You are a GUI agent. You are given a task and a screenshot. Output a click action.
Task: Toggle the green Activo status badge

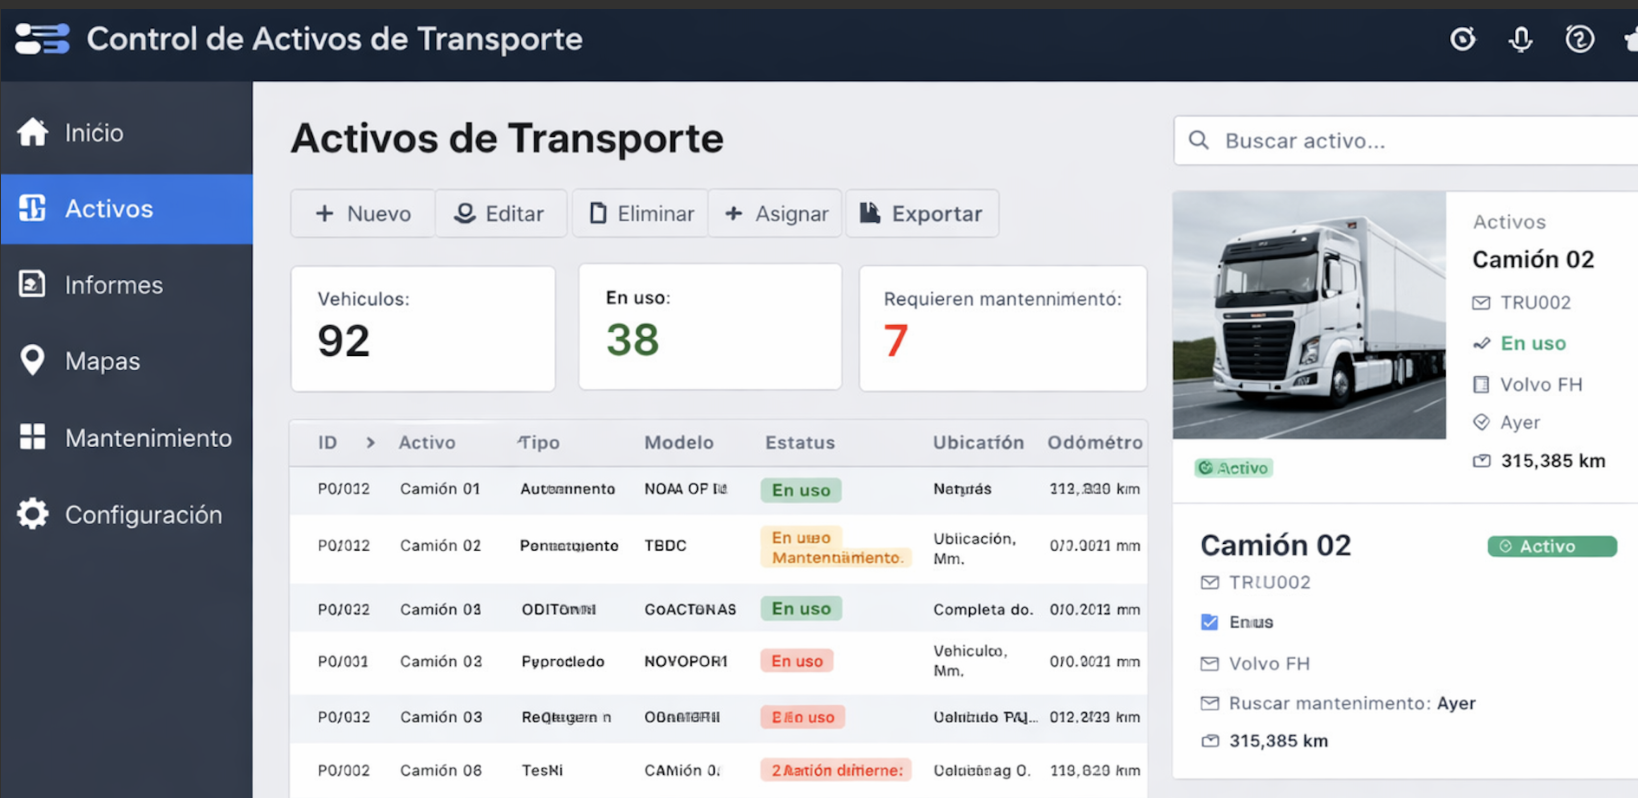tap(1551, 546)
